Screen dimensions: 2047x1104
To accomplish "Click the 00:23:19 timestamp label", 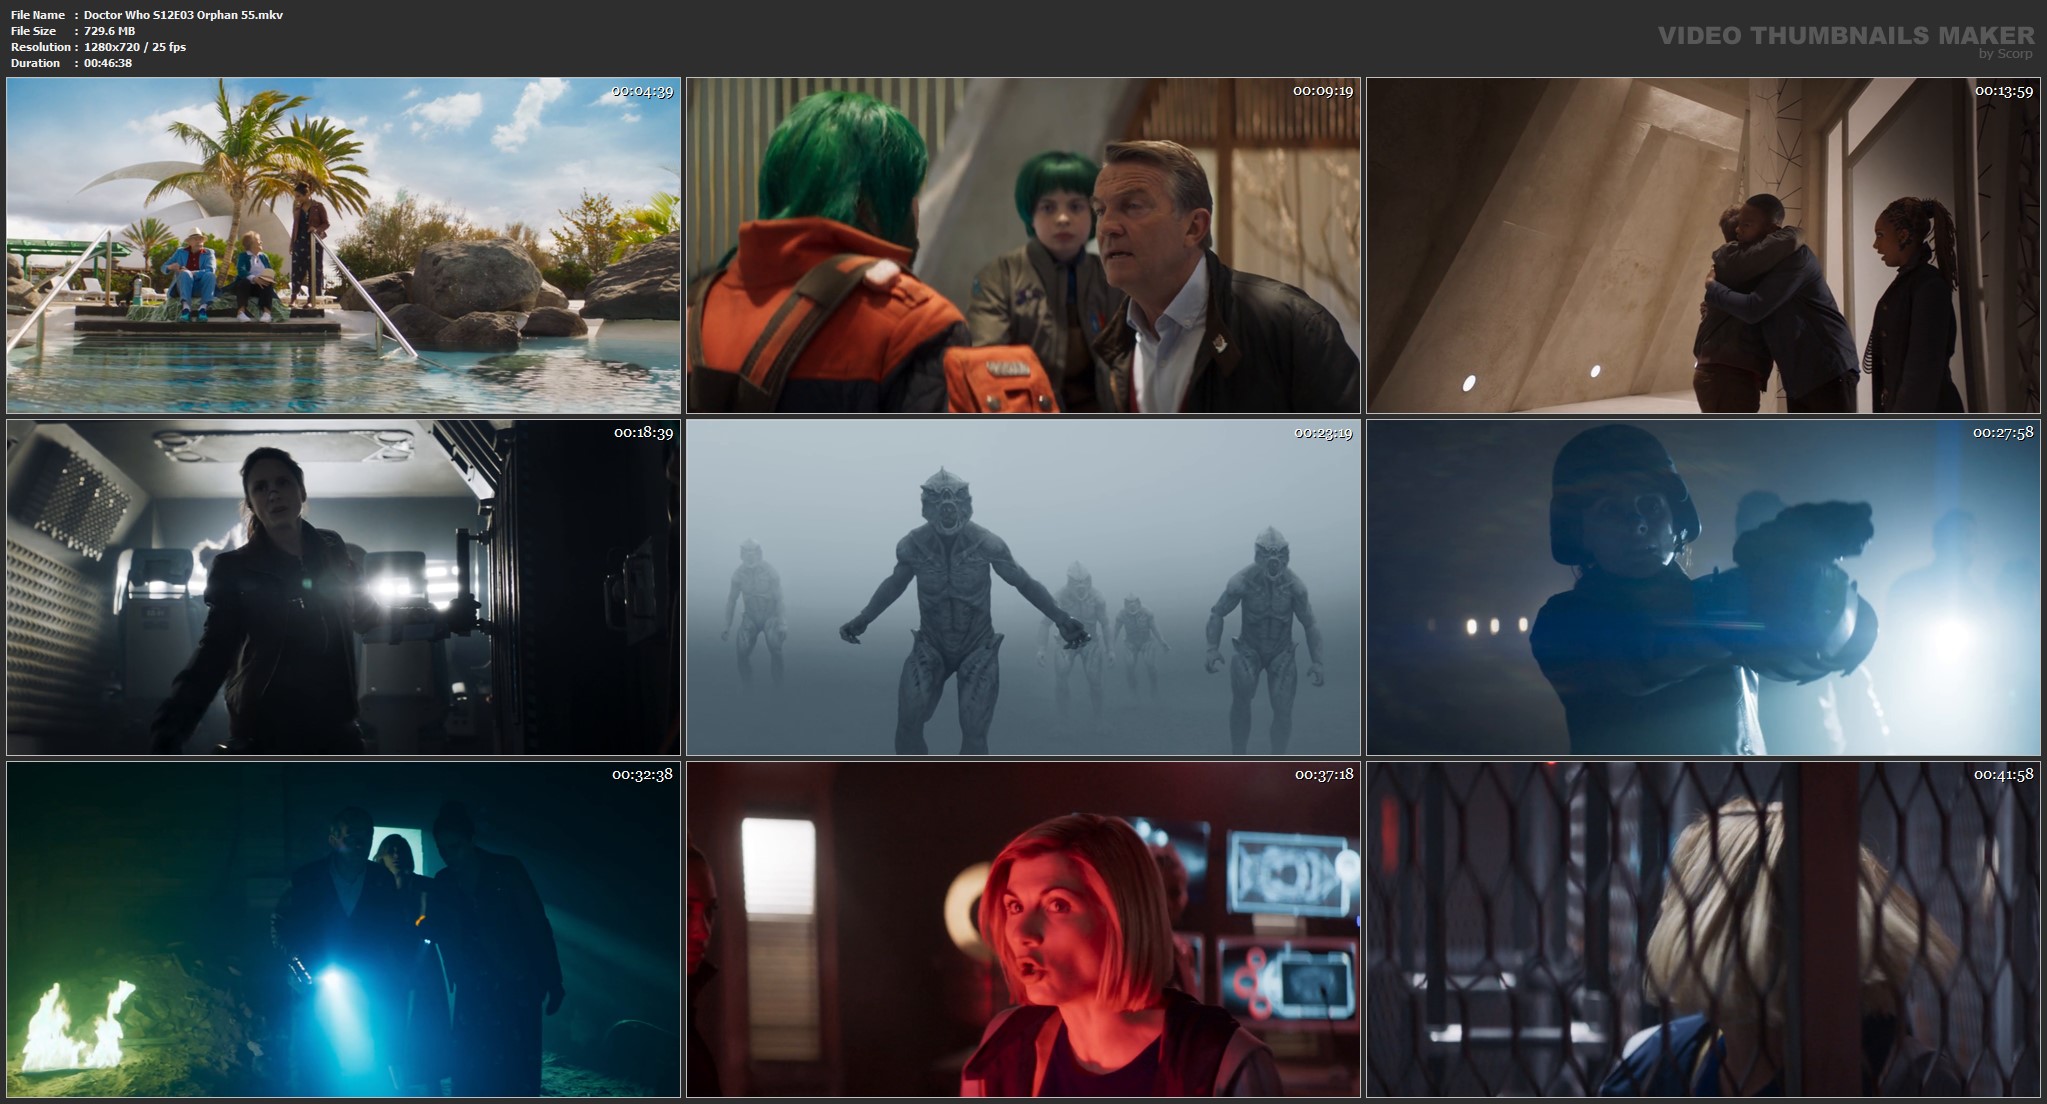I will [x=1323, y=433].
